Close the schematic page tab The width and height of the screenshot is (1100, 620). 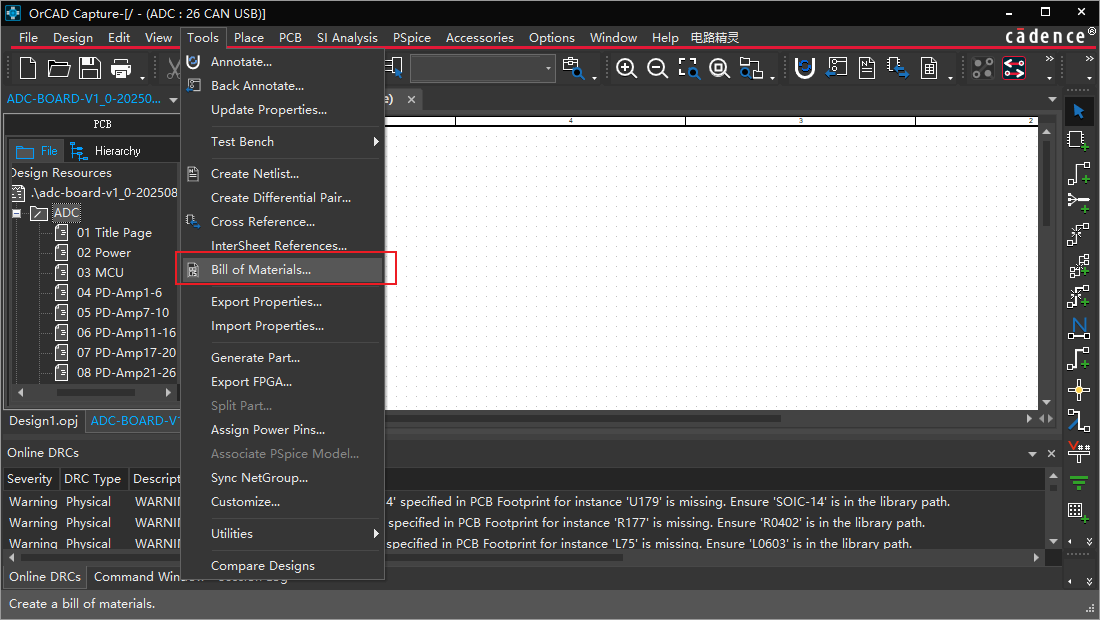click(x=412, y=100)
